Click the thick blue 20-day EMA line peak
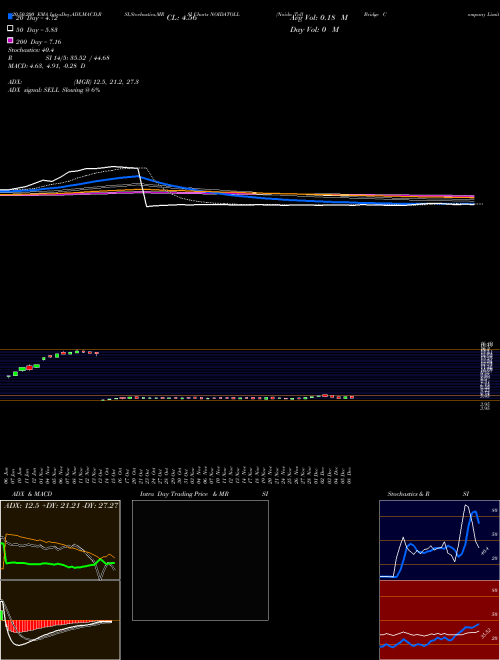The height and width of the screenshot is (660, 500). coord(138,176)
